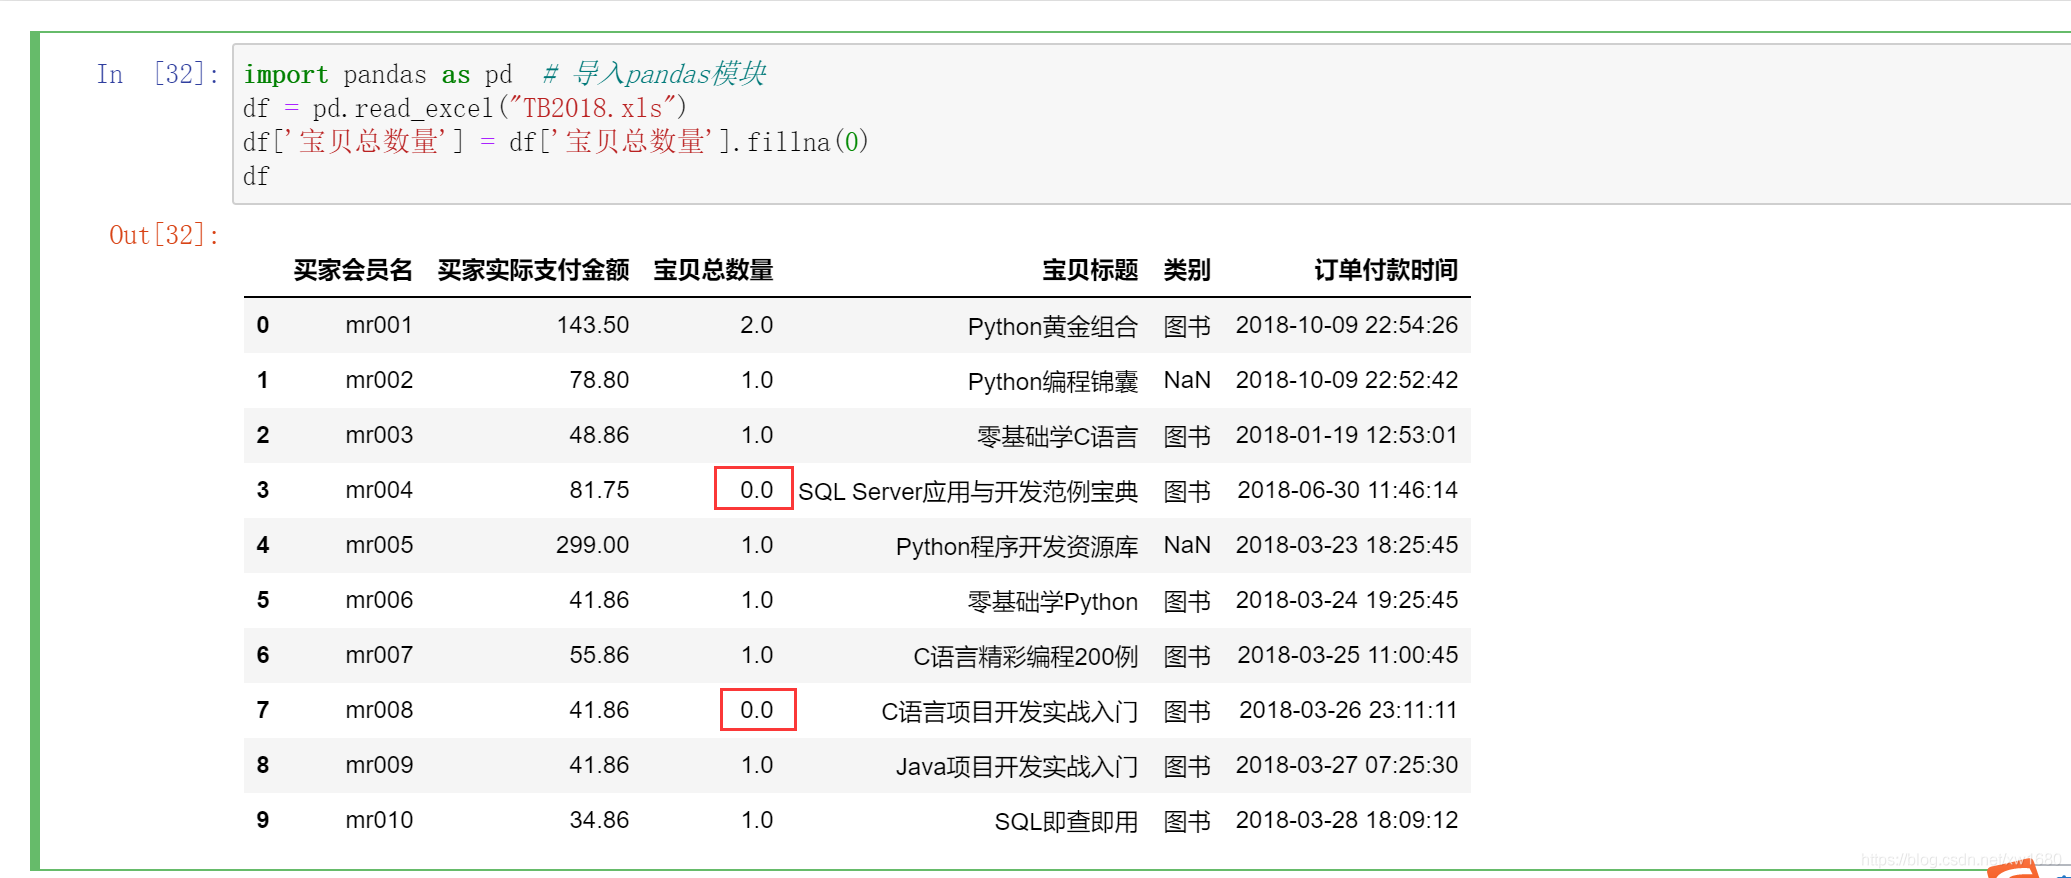Click the timestamp 2018-06-30 11:46:14
The width and height of the screenshot is (2071, 878).
(1348, 490)
